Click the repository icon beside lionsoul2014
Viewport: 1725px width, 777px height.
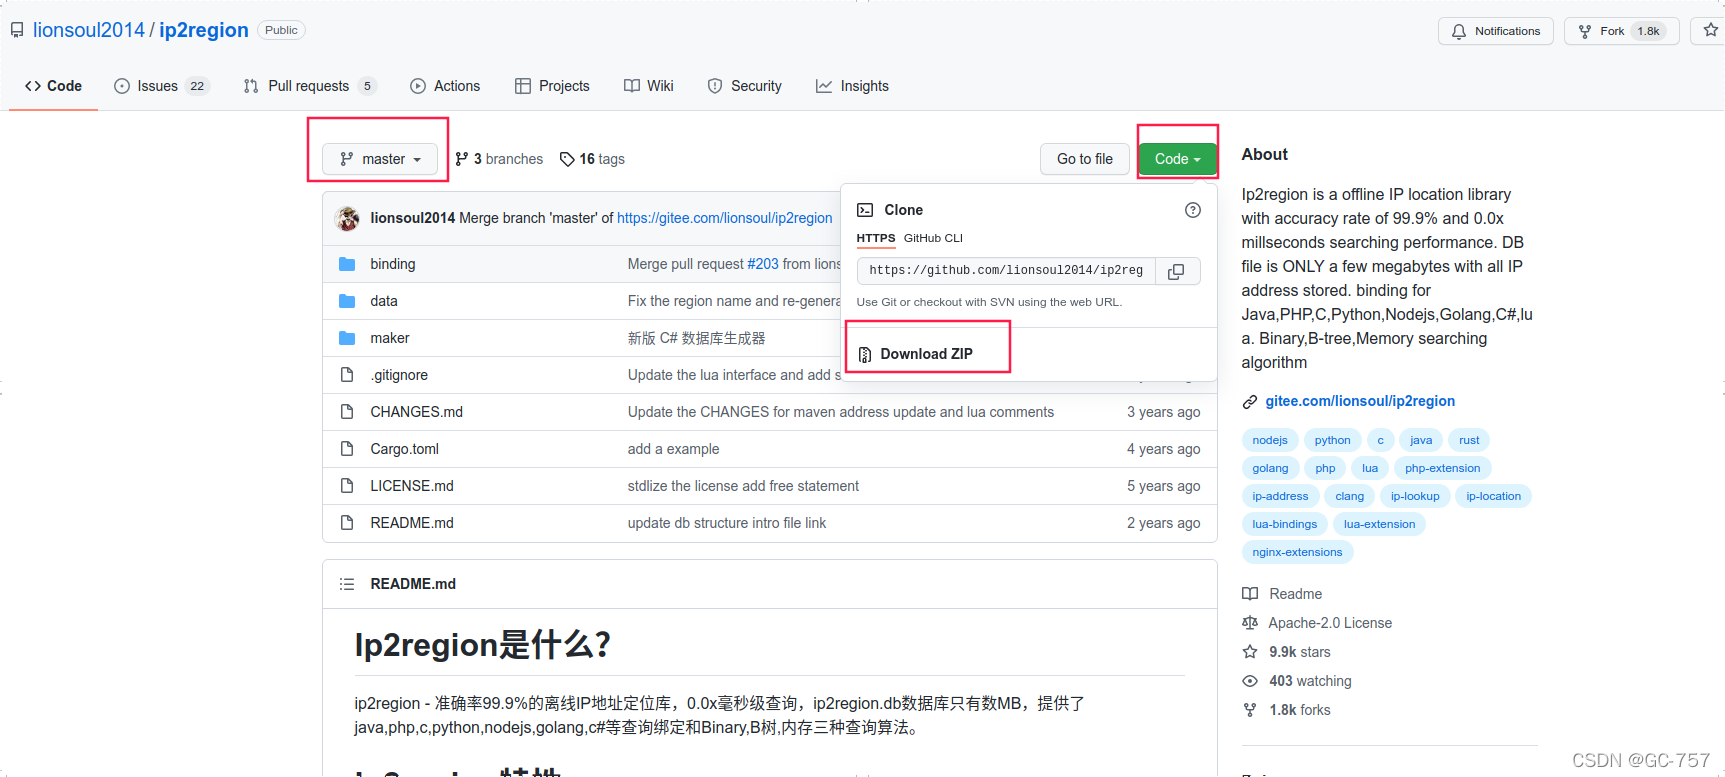(17, 31)
